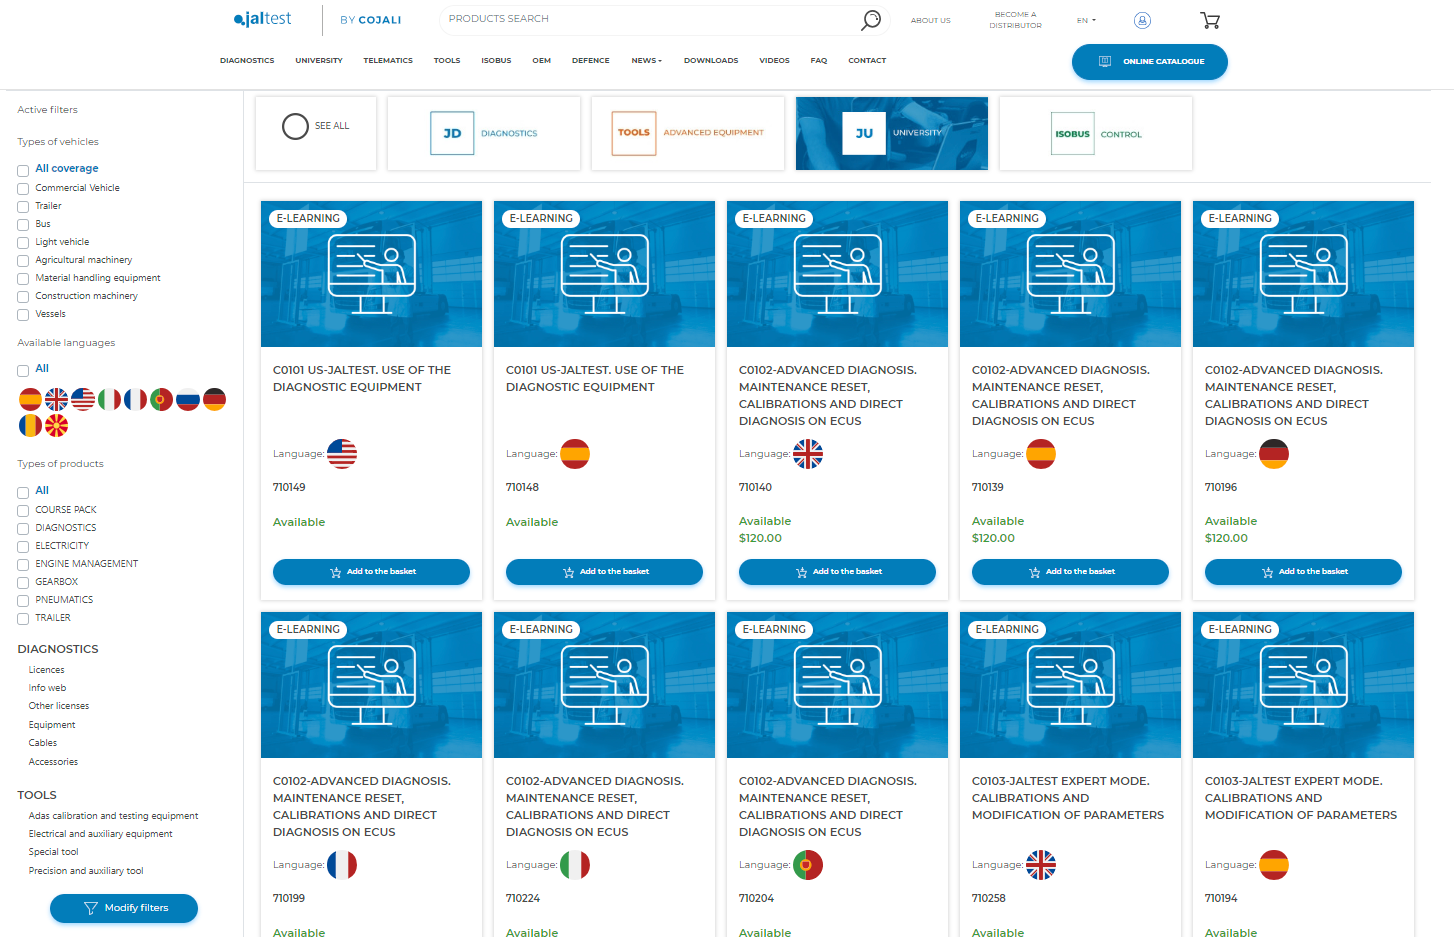The image size is (1454, 937).
Task: Click Italian flag on course 710224
Action: [575, 865]
